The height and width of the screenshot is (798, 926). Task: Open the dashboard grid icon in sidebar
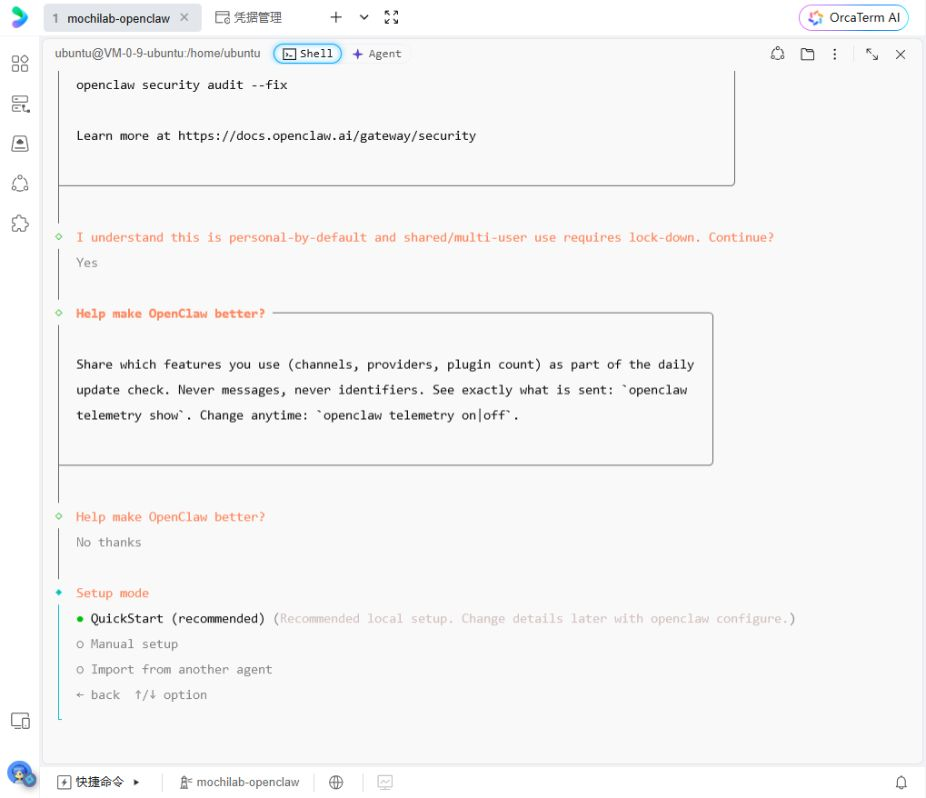[x=20, y=63]
